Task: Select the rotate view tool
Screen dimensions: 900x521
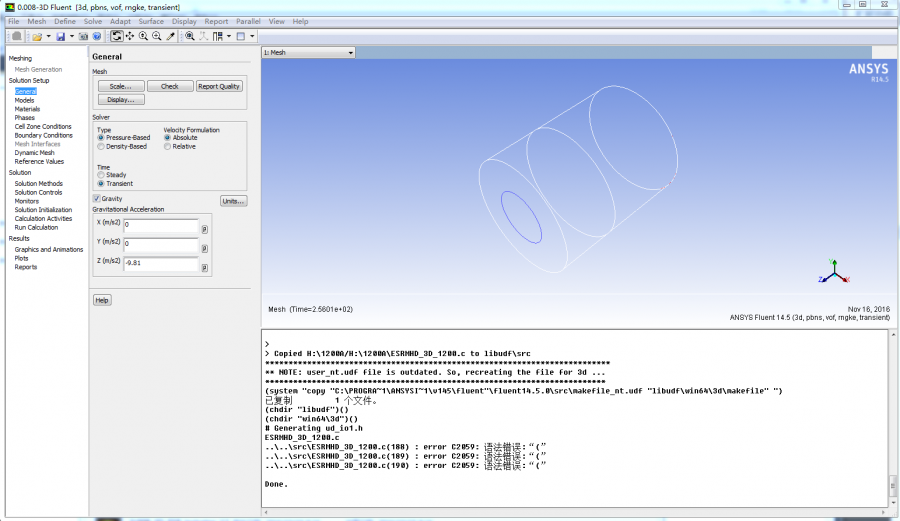Action: 117,36
